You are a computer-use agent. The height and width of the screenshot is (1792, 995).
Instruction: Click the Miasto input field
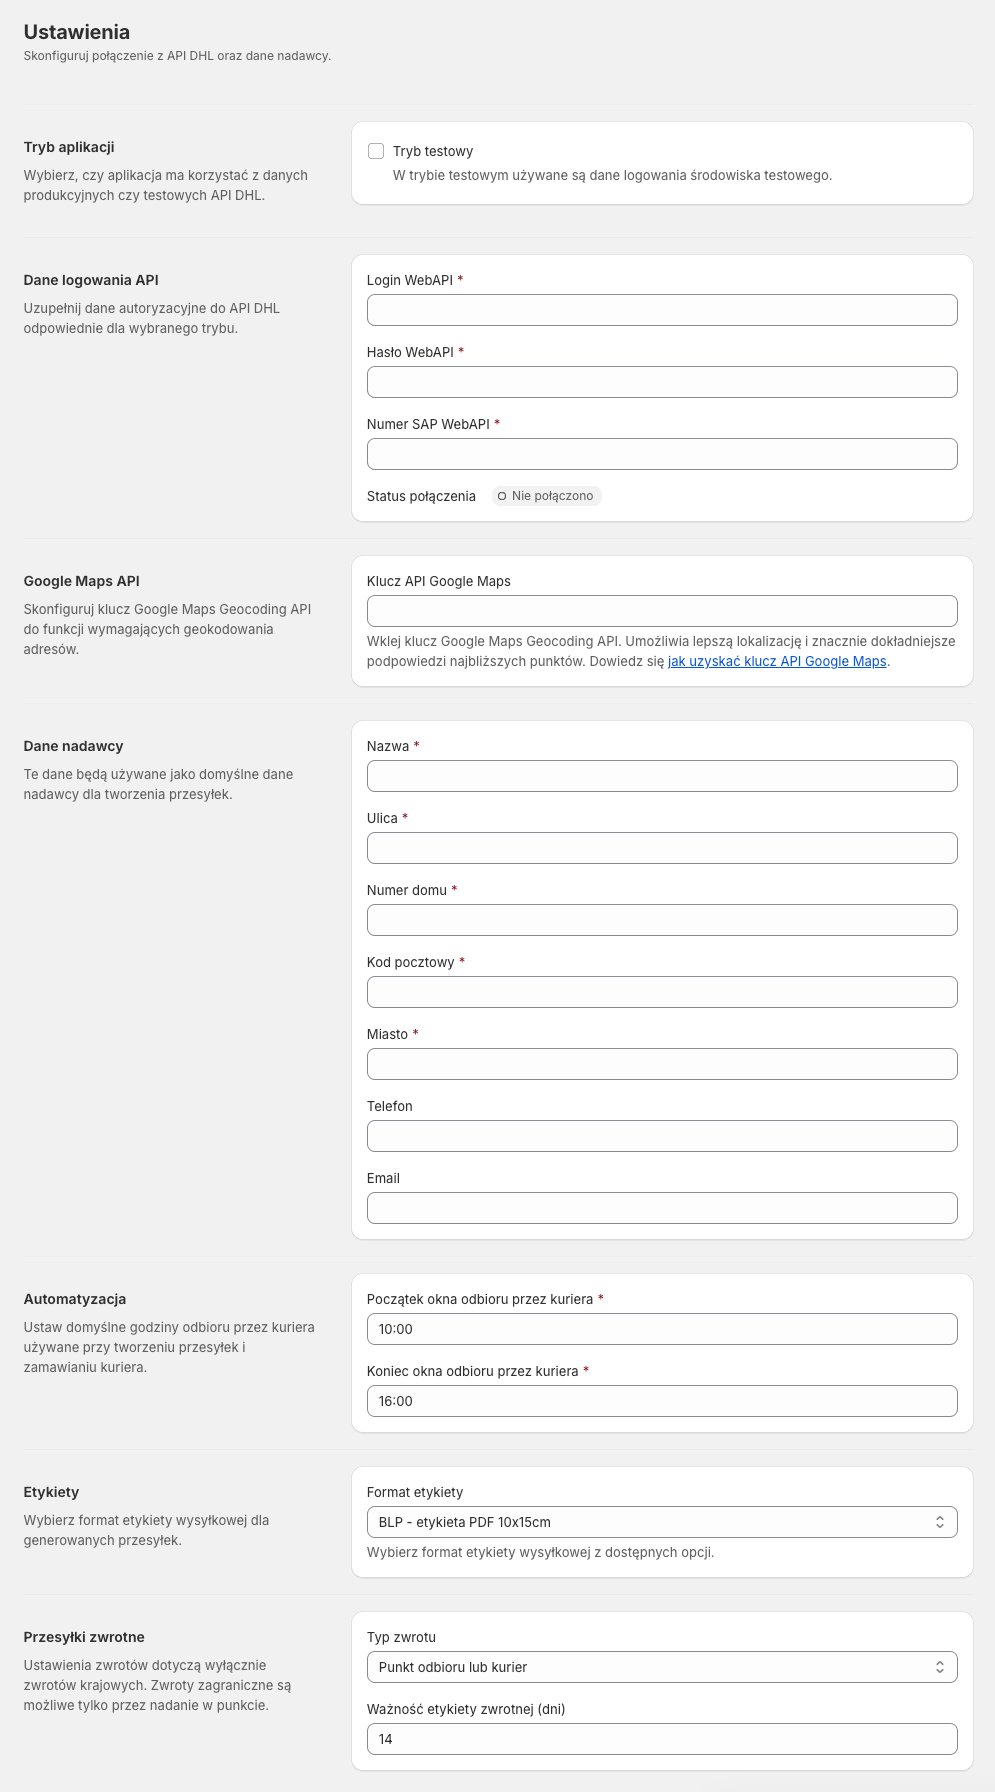661,1064
